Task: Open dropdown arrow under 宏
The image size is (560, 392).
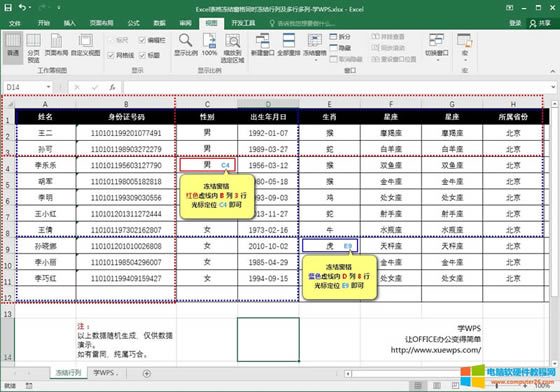Action: pos(465,60)
